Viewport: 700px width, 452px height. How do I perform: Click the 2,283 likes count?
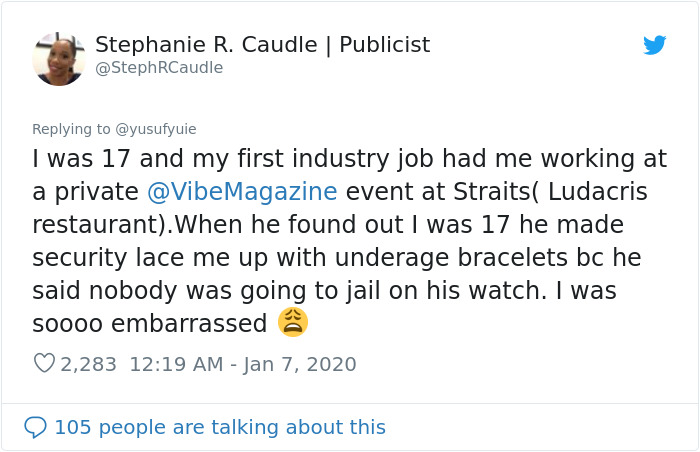point(89,364)
